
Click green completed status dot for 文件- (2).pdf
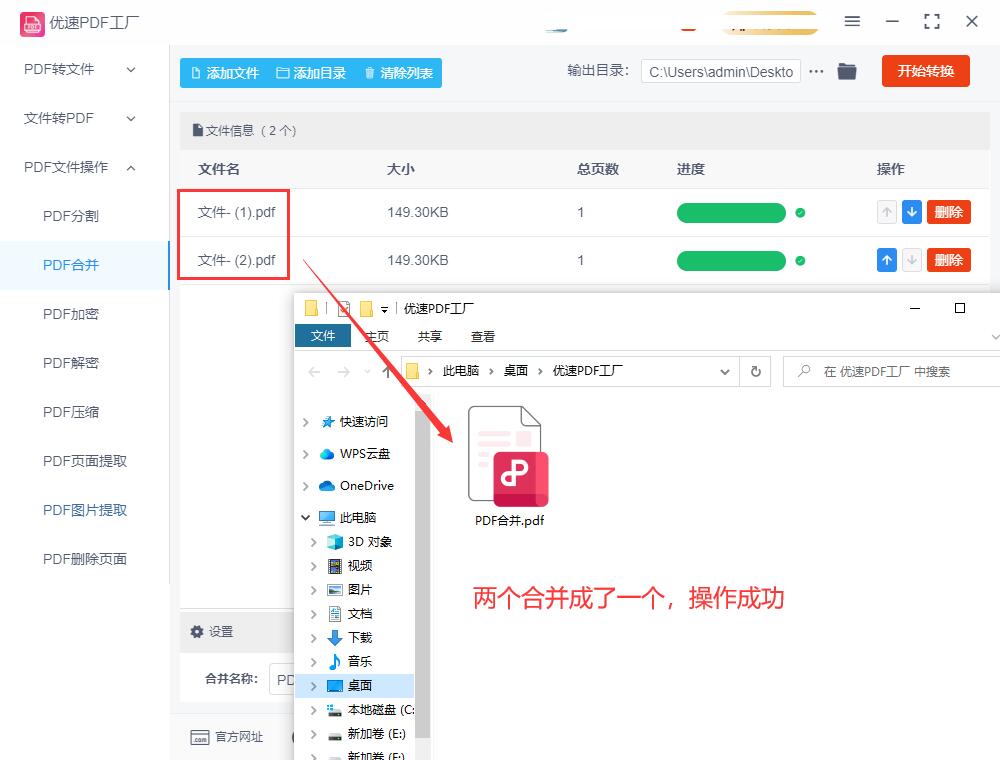click(800, 261)
